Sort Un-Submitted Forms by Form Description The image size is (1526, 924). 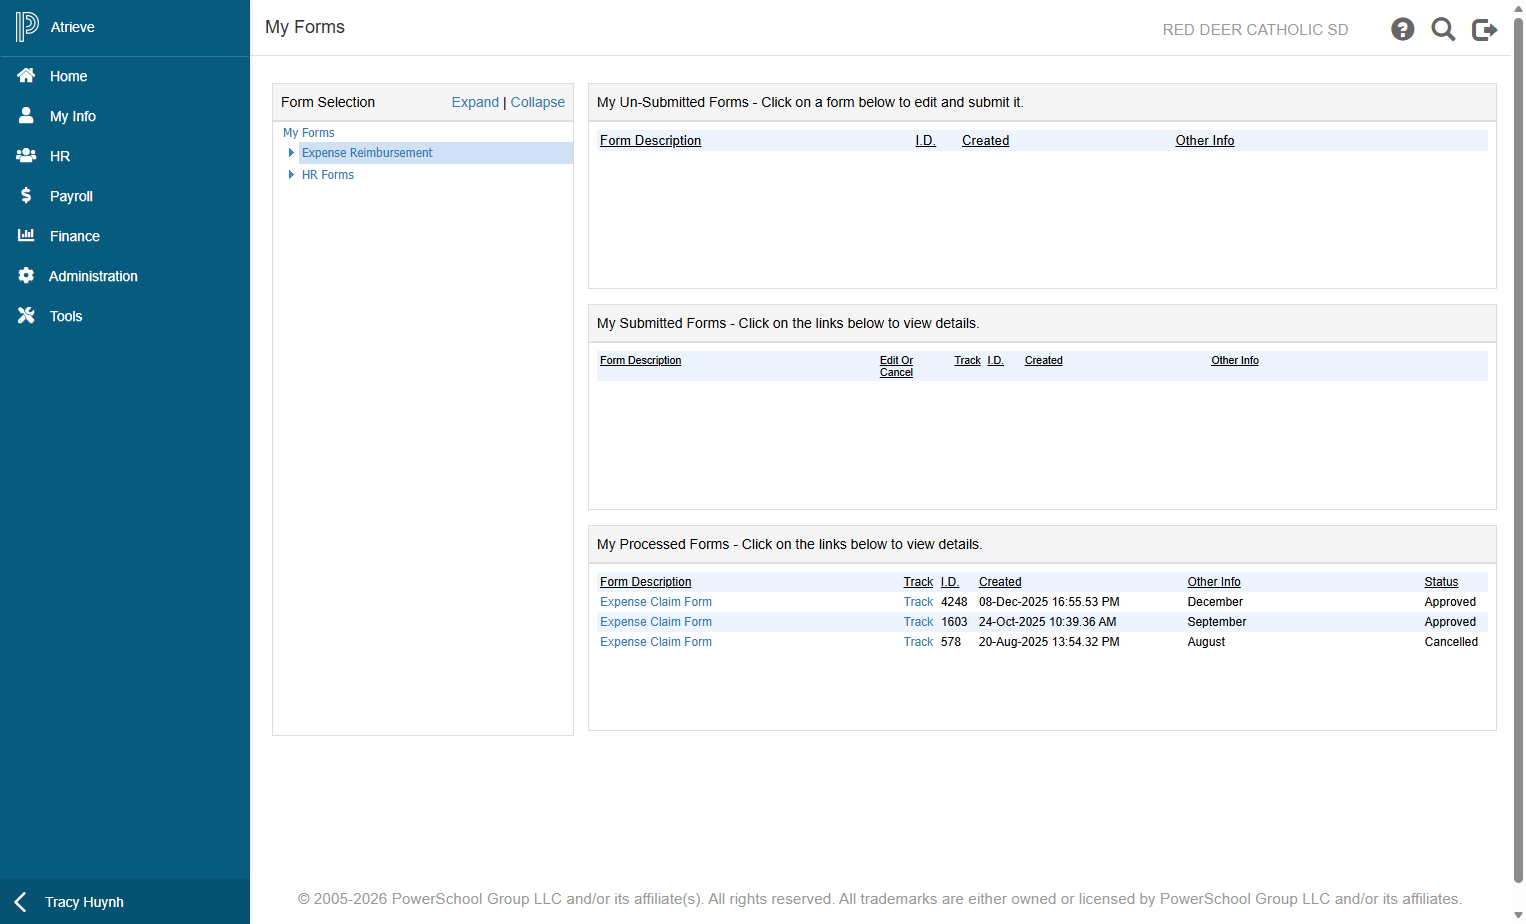650,141
